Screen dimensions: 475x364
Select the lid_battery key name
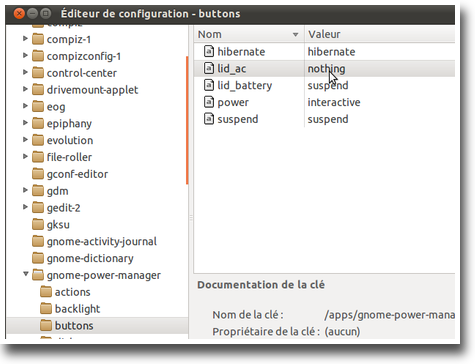click(245, 85)
